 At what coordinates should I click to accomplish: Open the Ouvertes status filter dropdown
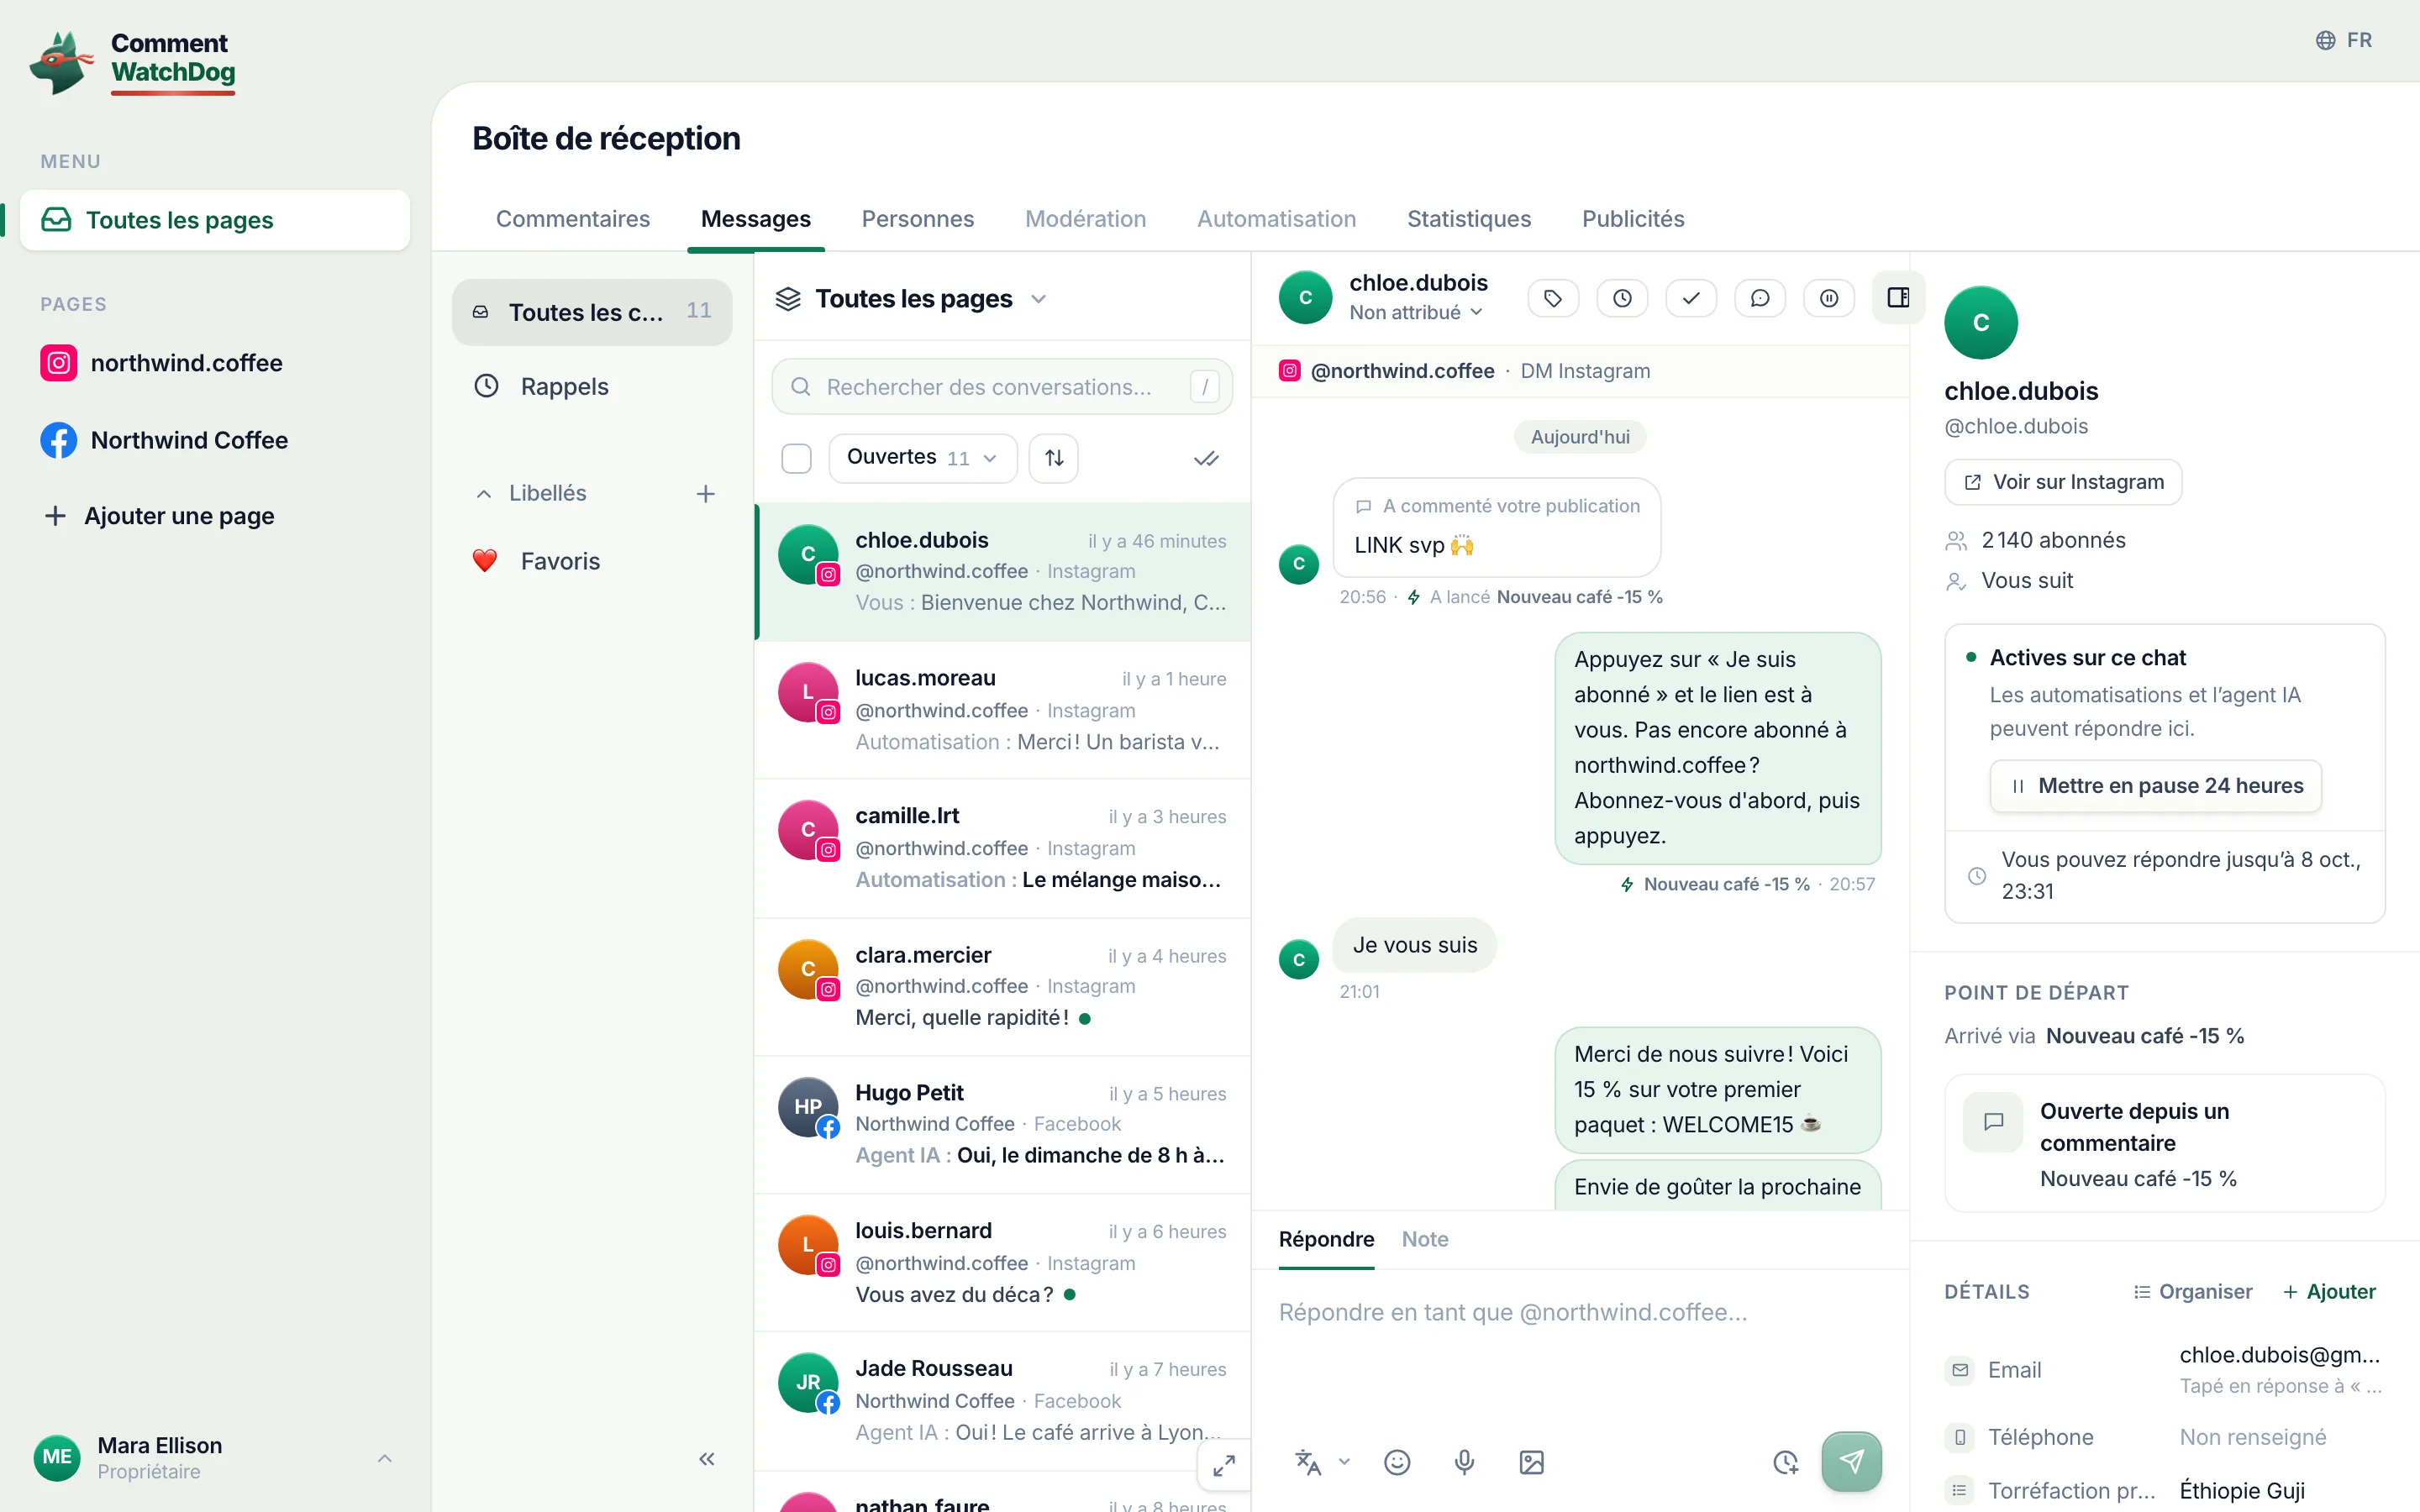point(922,458)
